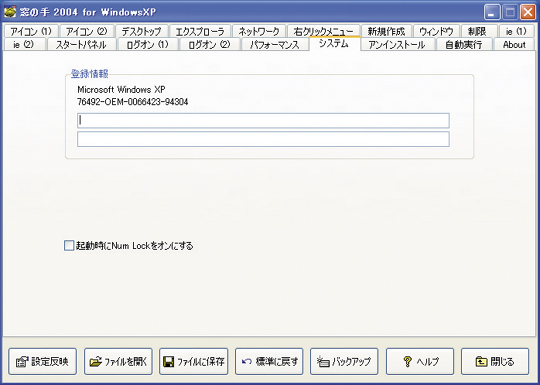
Task: Click the 閉じる button
Action: tap(495, 361)
